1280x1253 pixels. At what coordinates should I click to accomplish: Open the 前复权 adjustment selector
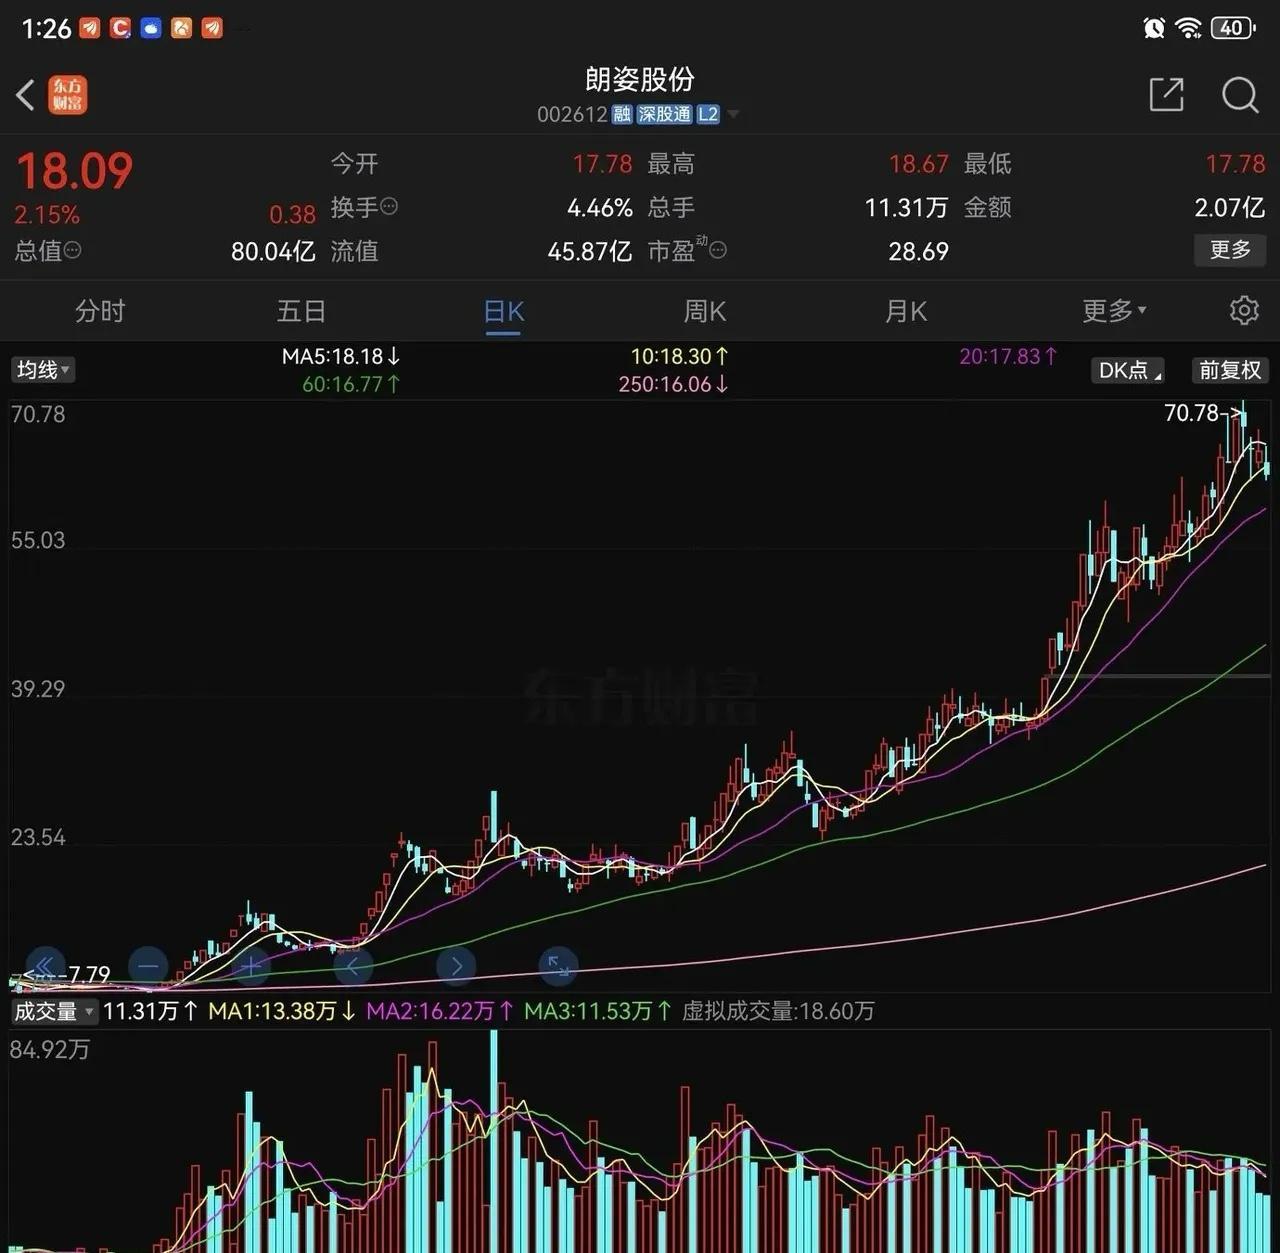click(1230, 370)
